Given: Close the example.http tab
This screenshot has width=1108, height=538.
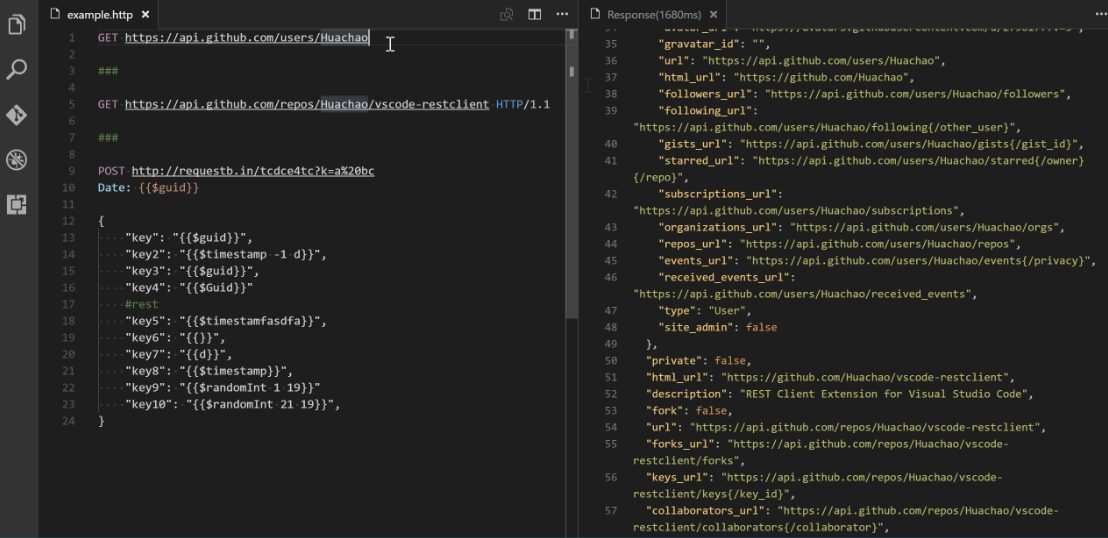Looking at the screenshot, I should 146,14.
